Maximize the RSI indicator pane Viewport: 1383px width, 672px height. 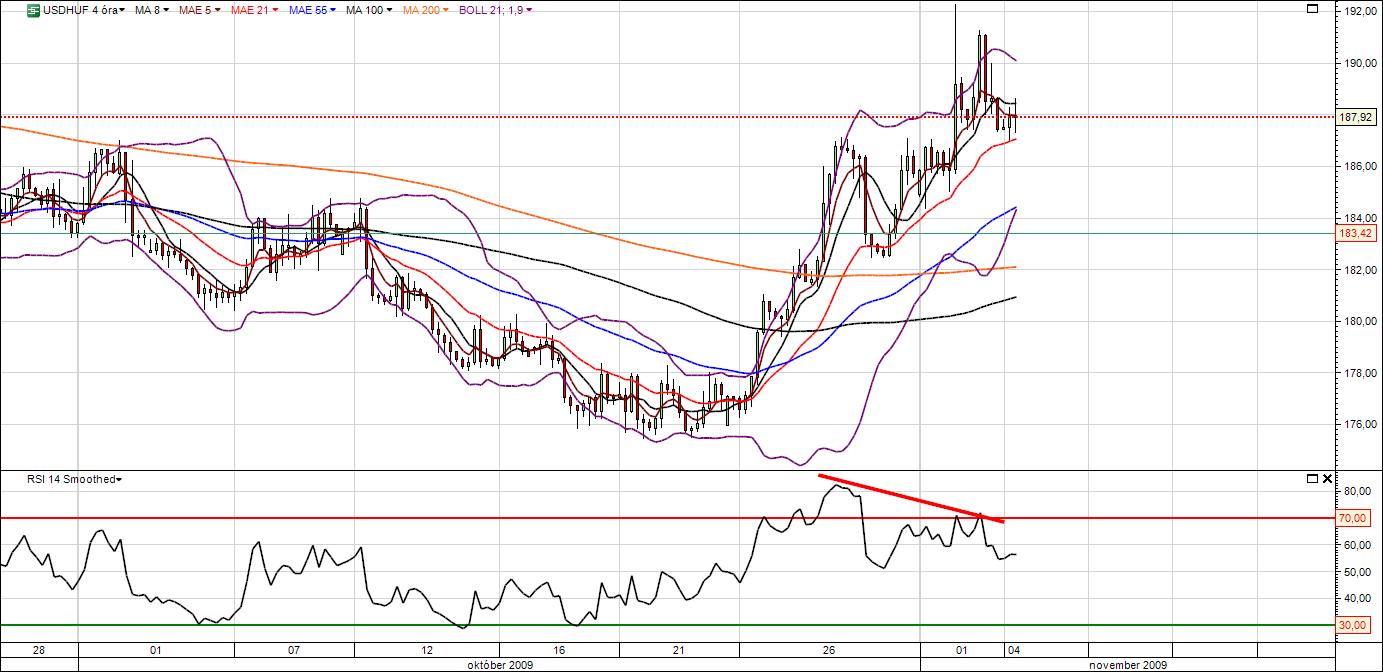pyautogui.click(x=1312, y=479)
